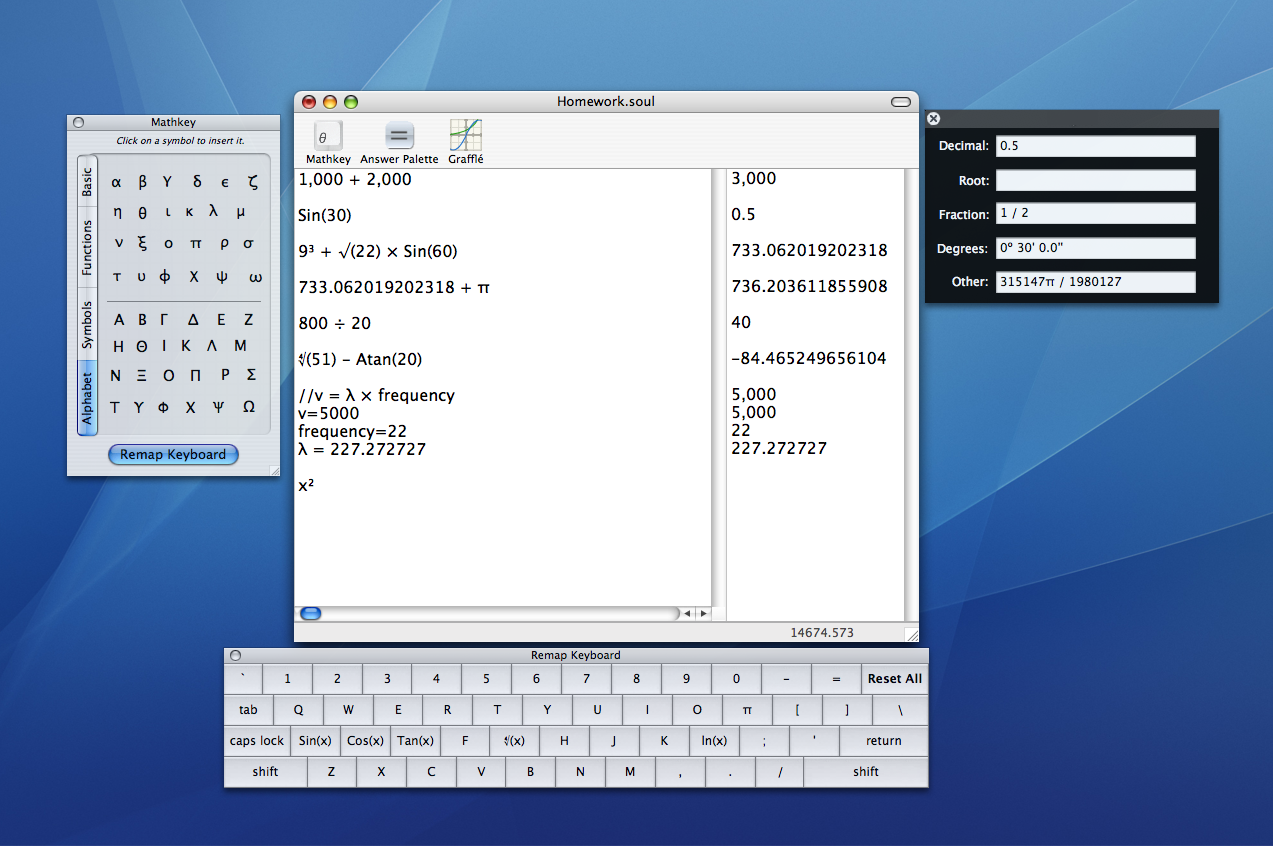1273x846 pixels.
Task: Click the tab key on Remap Keyboard
Action: 249,710
